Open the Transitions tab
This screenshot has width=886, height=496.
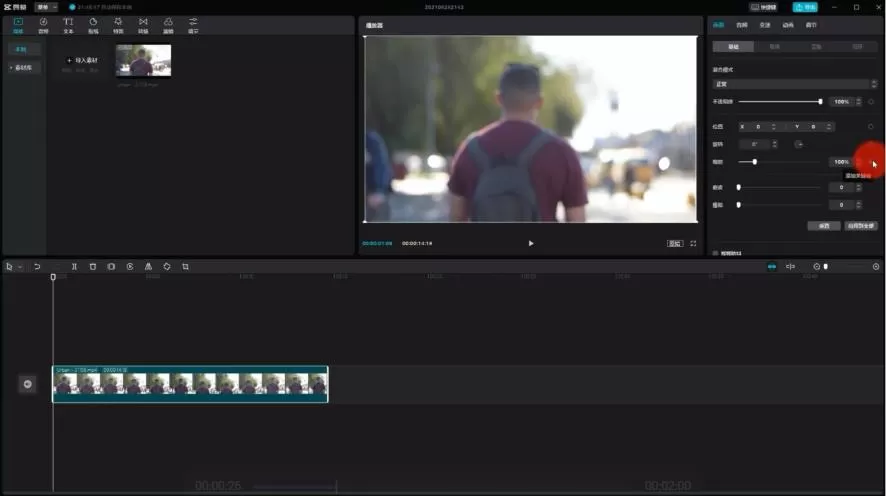[x=143, y=24]
